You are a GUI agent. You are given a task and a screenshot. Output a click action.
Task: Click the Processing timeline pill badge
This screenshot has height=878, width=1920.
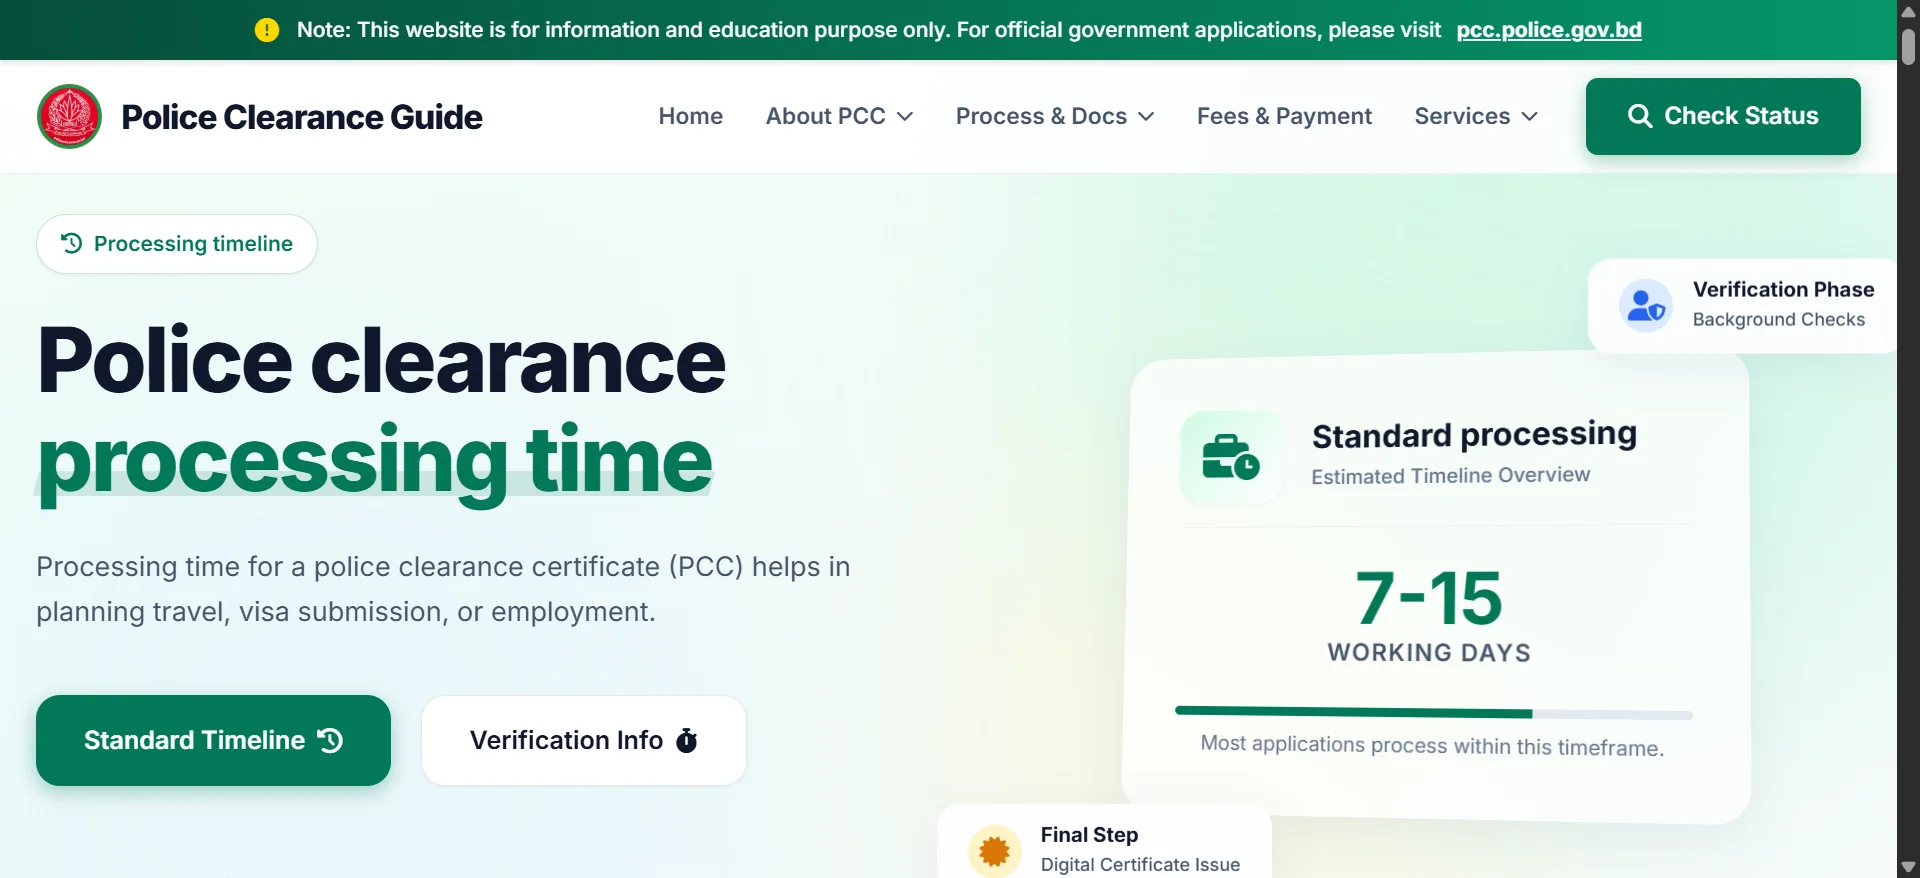coord(177,244)
